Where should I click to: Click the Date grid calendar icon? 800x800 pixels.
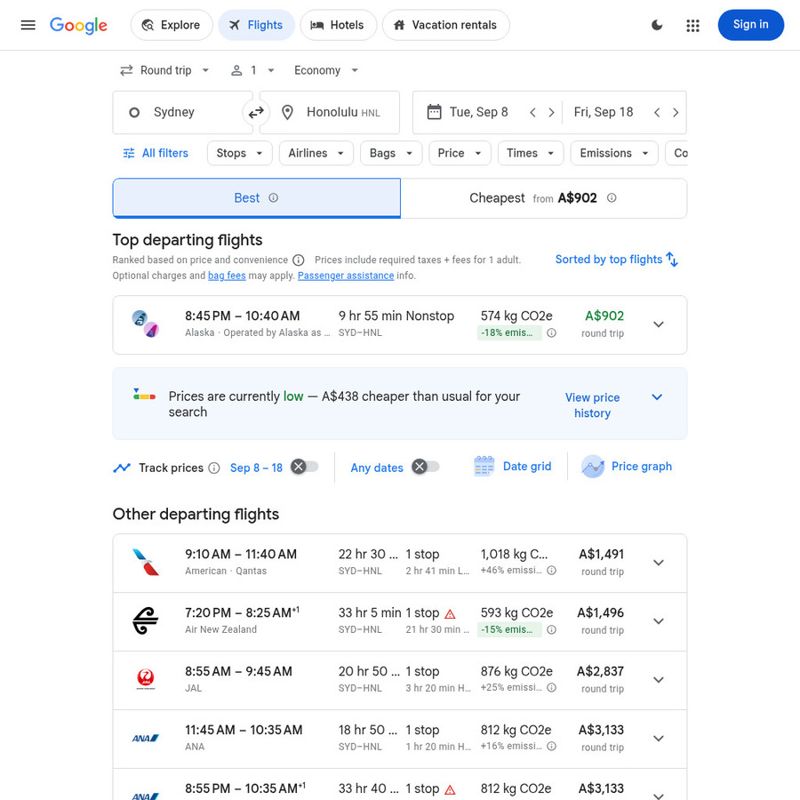[x=484, y=466]
